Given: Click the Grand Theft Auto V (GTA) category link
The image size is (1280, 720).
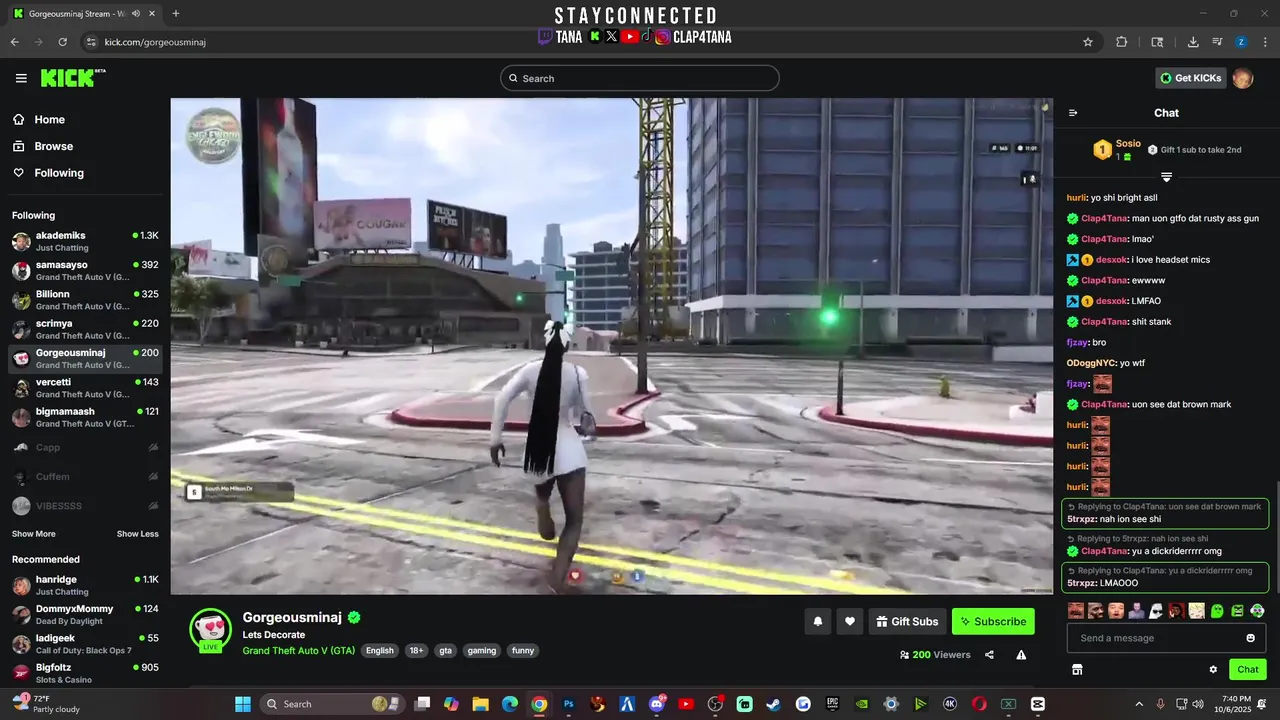Looking at the screenshot, I should pos(298,650).
